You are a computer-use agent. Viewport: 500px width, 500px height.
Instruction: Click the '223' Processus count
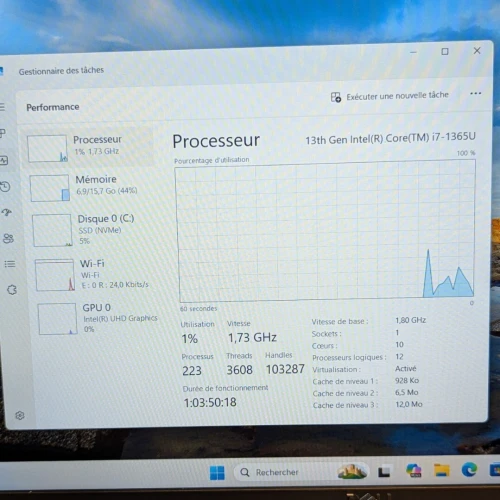pyautogui.click(x=192, y=371)
